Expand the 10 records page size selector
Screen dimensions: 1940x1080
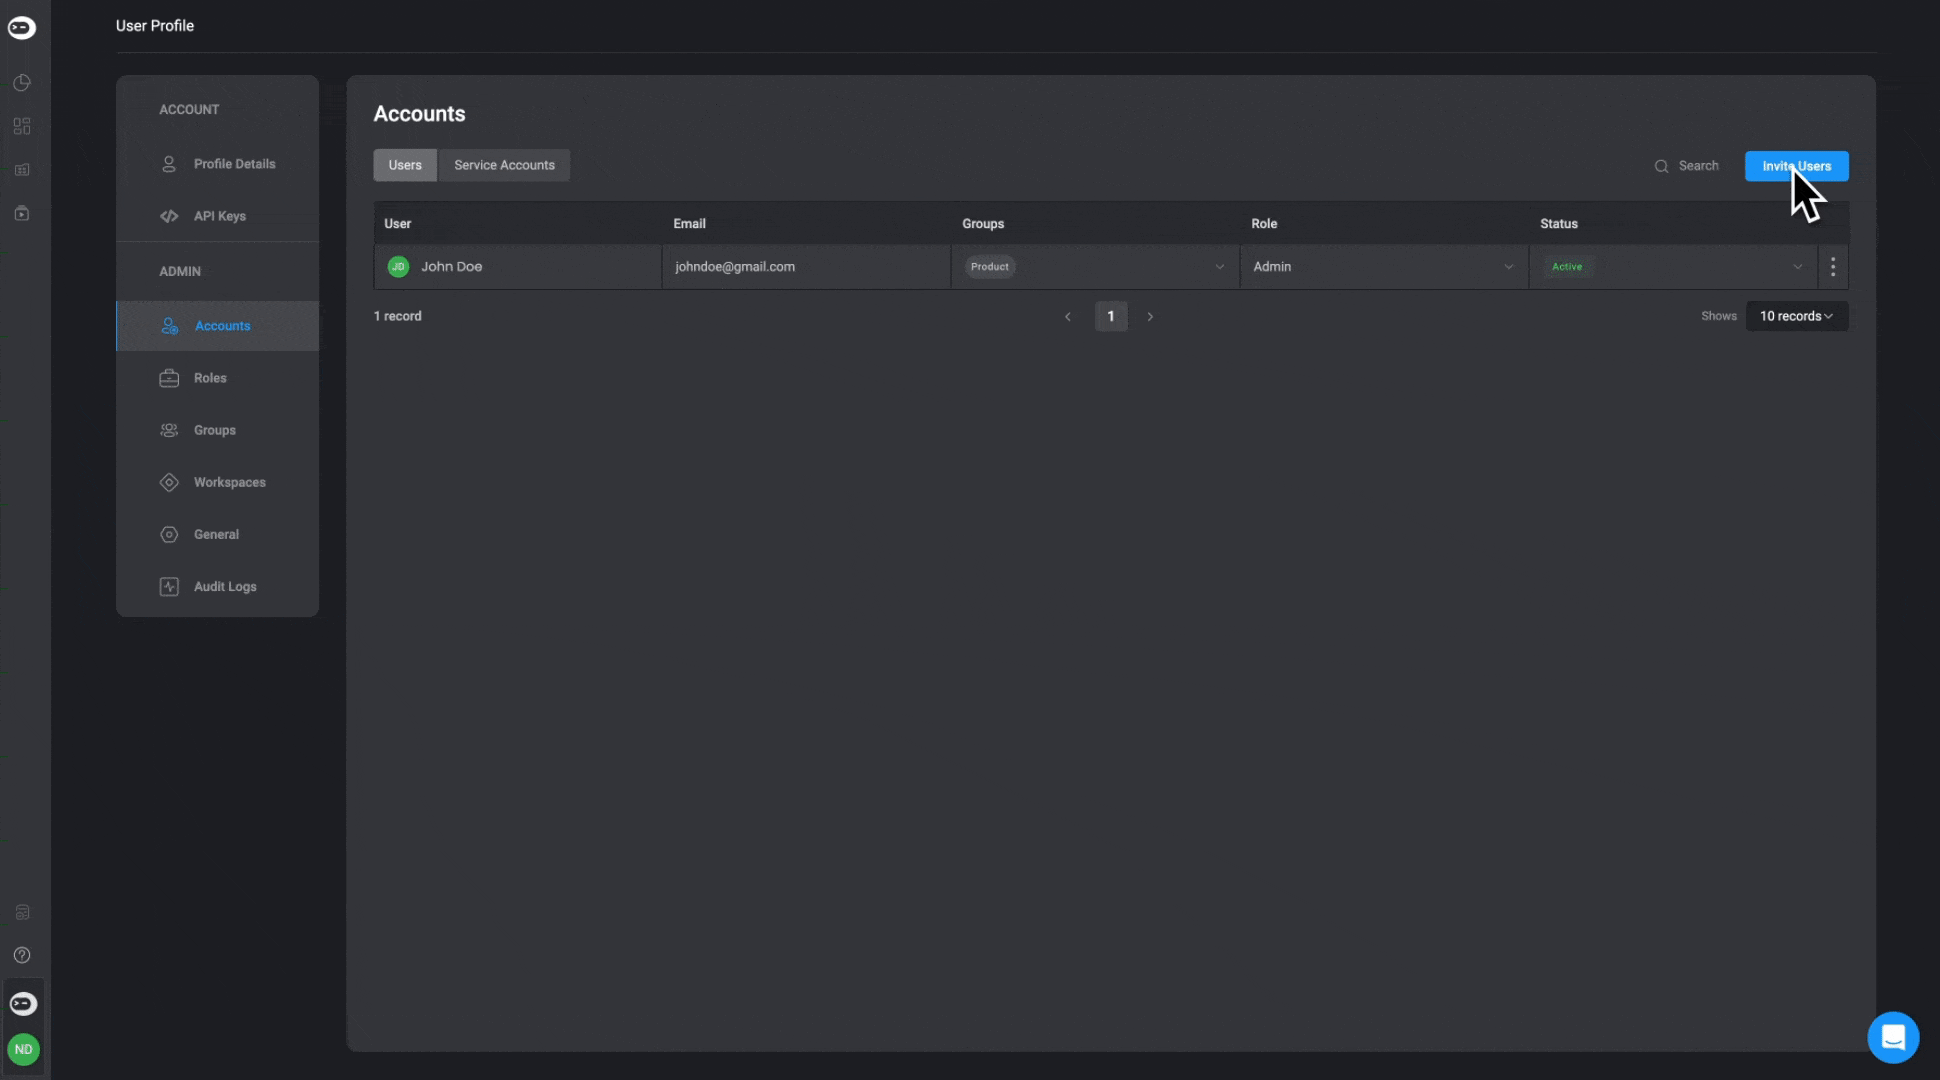(x=1796, y=316)
